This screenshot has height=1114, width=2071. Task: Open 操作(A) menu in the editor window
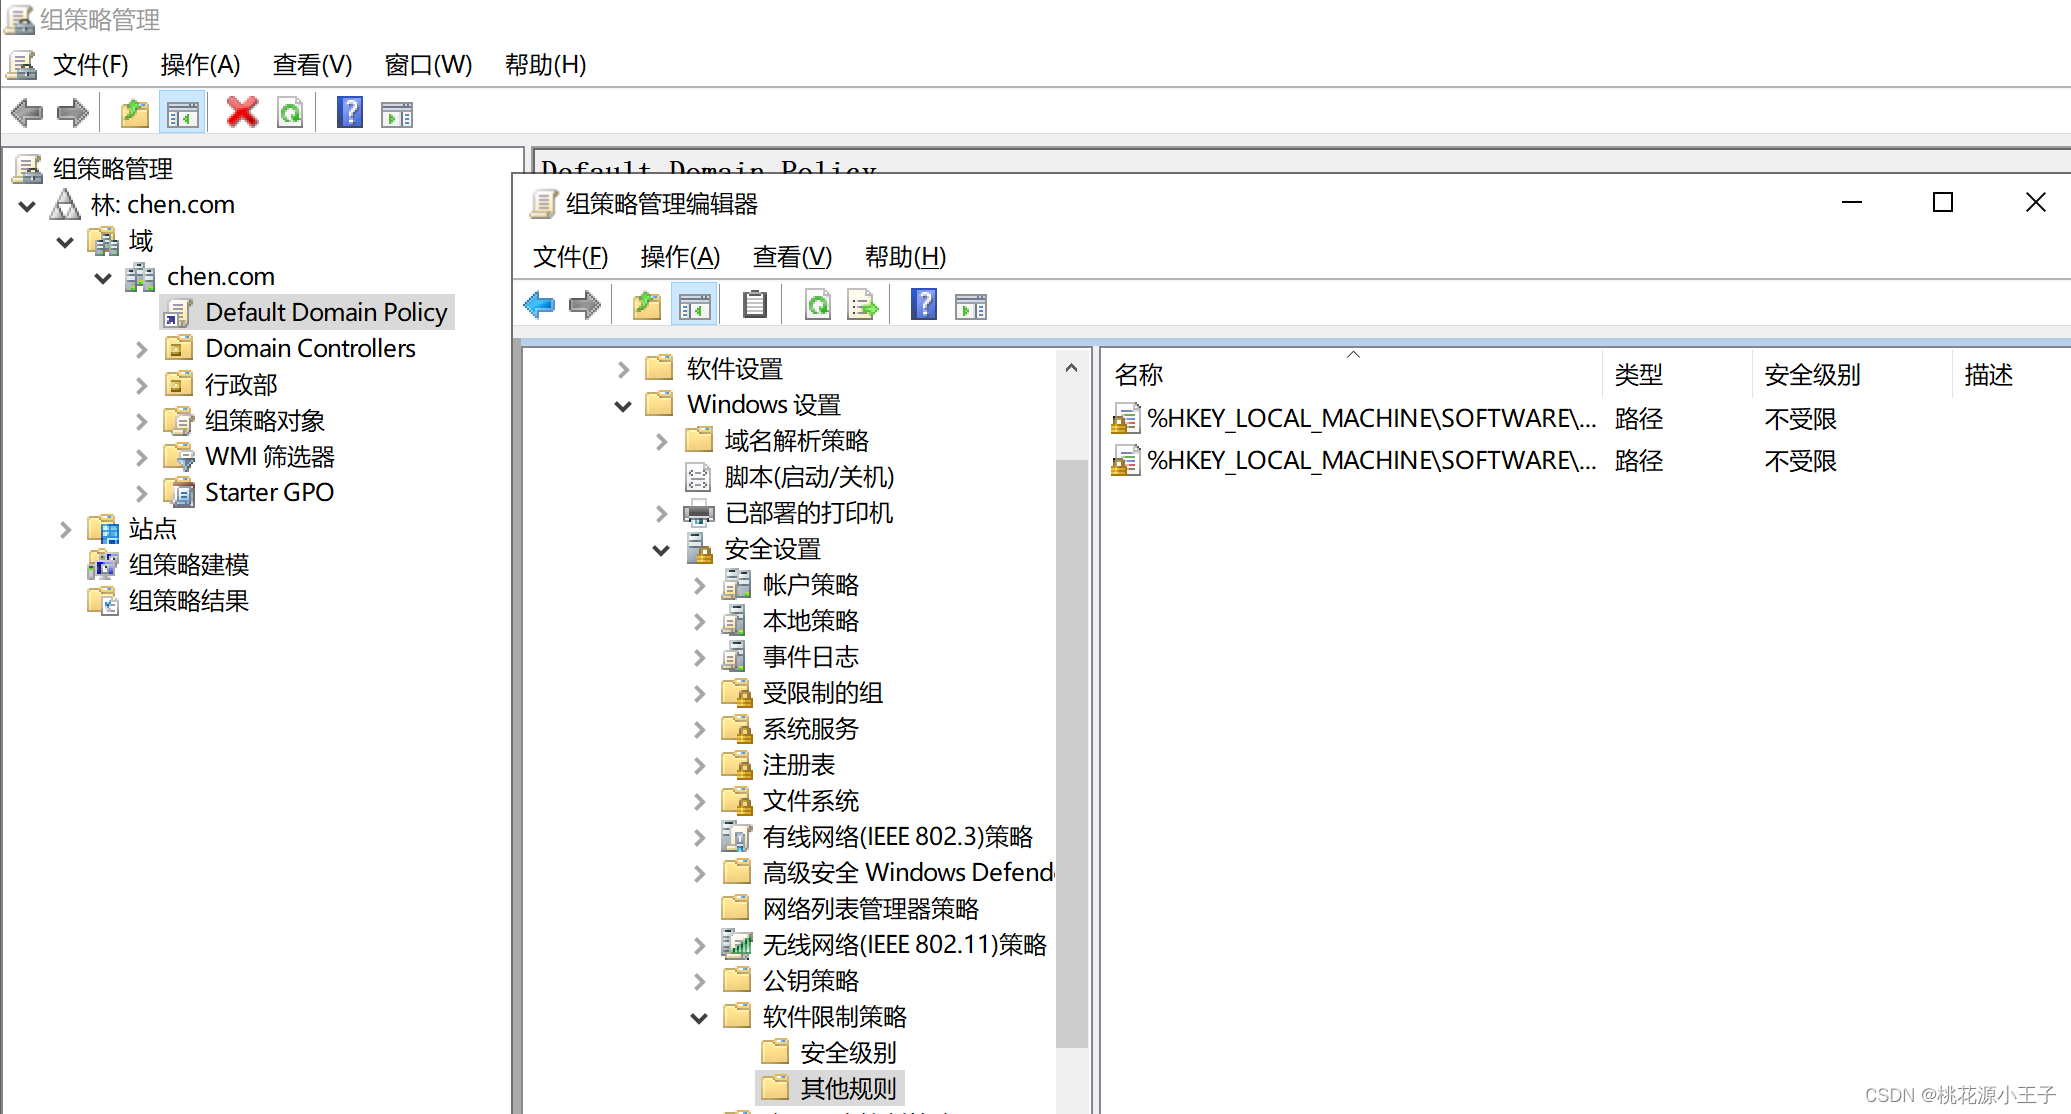point(680,257)
